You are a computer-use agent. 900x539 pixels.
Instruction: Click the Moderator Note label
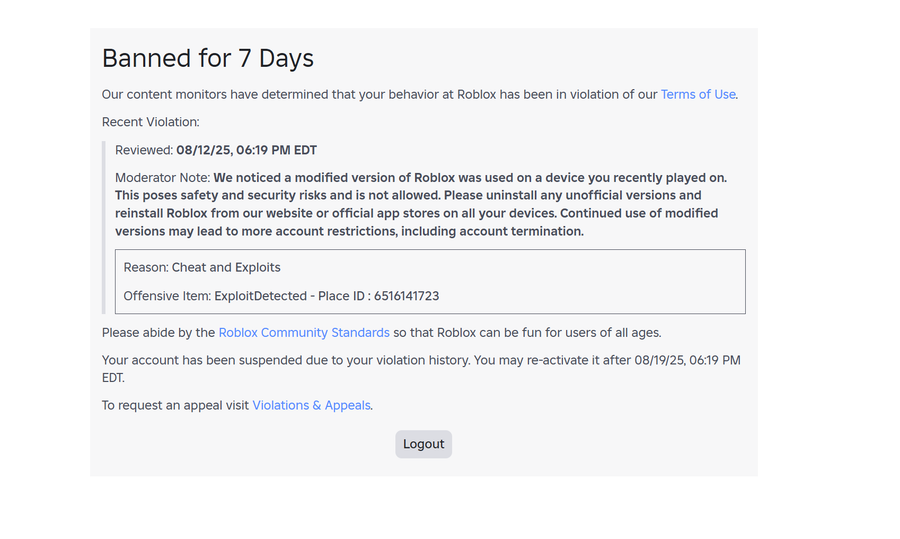click(x=162, y=178)
